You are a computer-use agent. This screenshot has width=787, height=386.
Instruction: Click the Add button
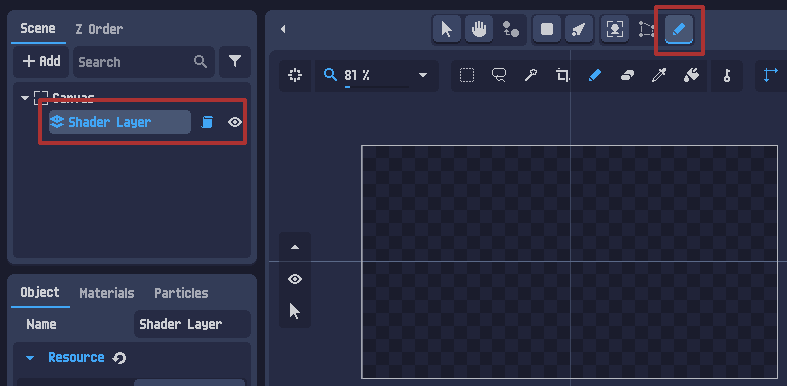[x=41, y=61]
